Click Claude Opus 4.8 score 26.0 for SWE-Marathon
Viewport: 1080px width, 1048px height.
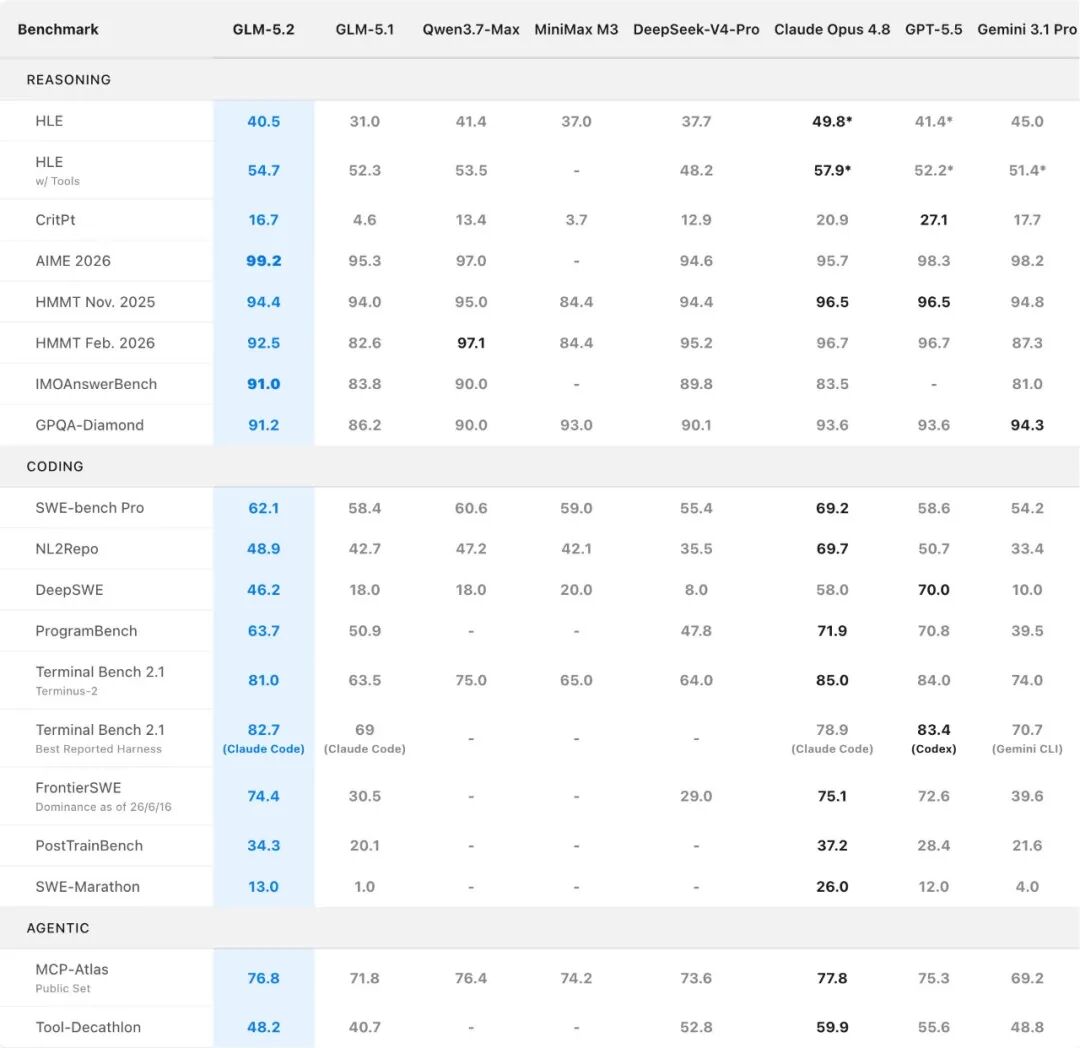pyautogui.click(x=832, y=887)
